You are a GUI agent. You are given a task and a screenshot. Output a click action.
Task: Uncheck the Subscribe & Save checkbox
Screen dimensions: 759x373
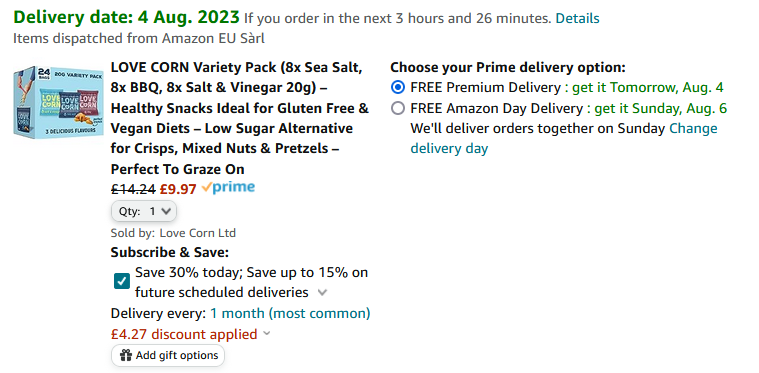click(122, 281)
